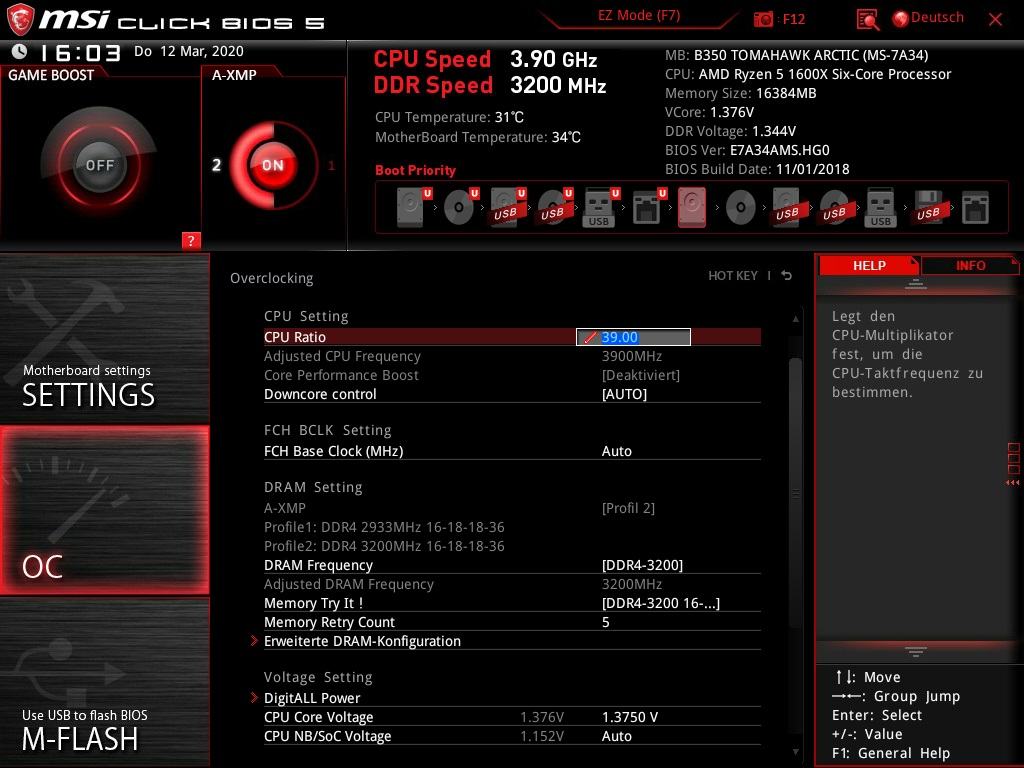The height and width of the screenshot is (768, 1024).
Task: Click the date Do 12 Mar, 2020
Action: (189, 51)
